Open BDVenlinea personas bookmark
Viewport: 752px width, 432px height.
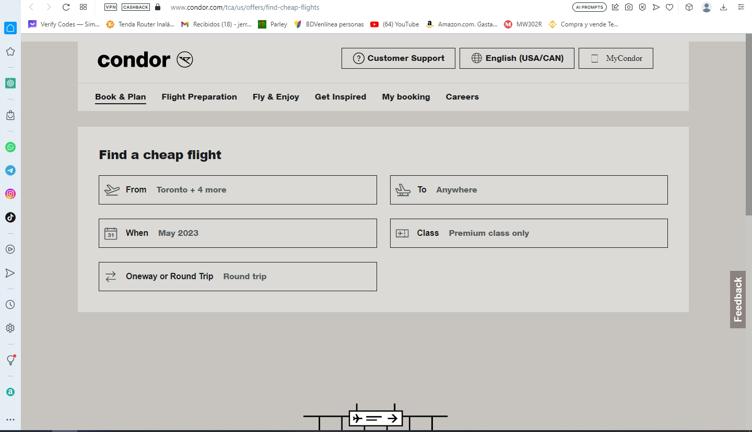329,24
